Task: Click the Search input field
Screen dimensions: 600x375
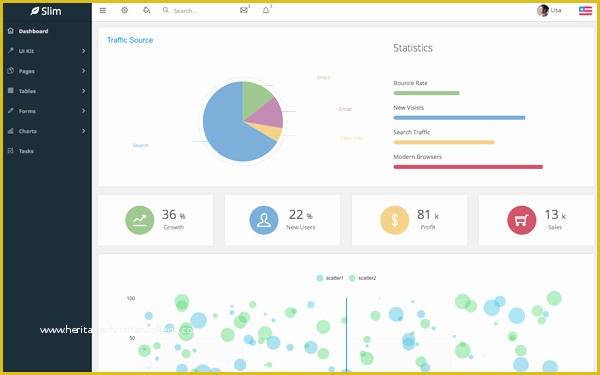Action: coord(199,11)
